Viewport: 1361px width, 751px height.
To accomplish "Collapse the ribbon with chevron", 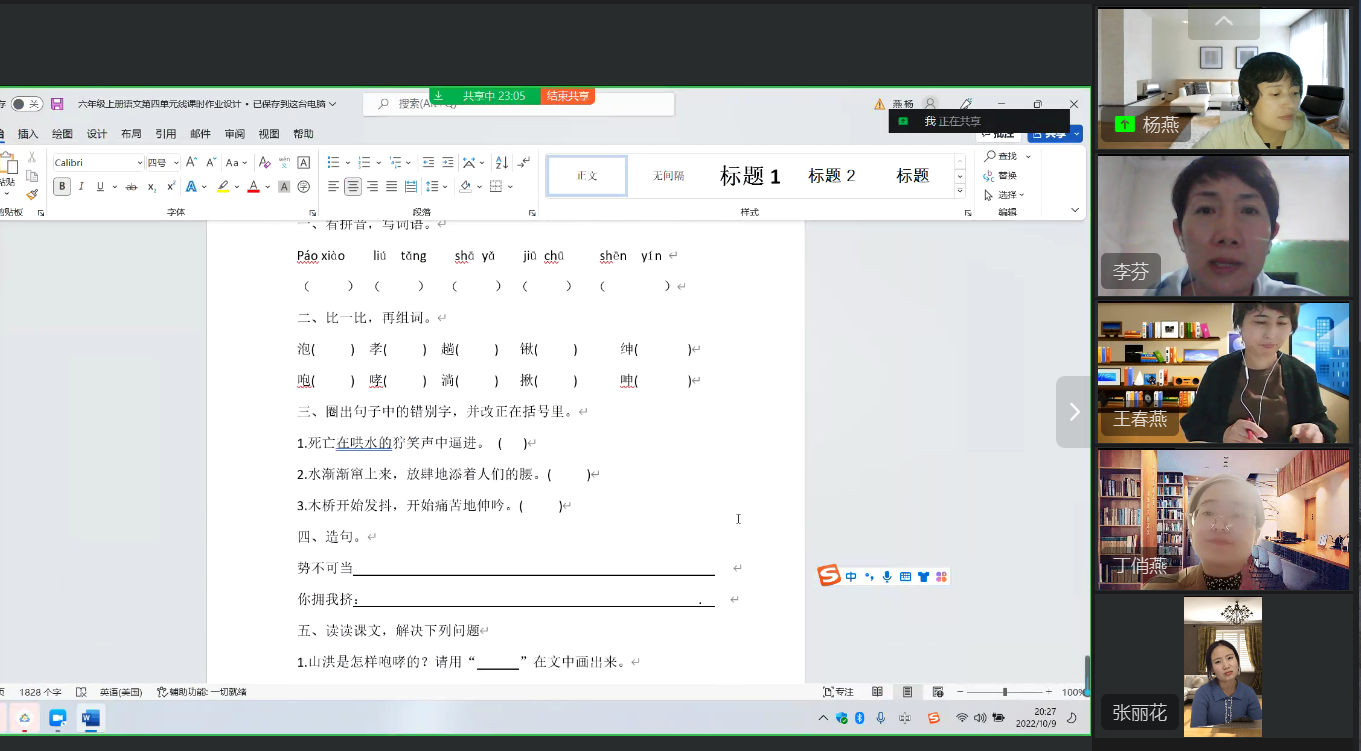I will pyautogui.click(x=1075, y=210).
